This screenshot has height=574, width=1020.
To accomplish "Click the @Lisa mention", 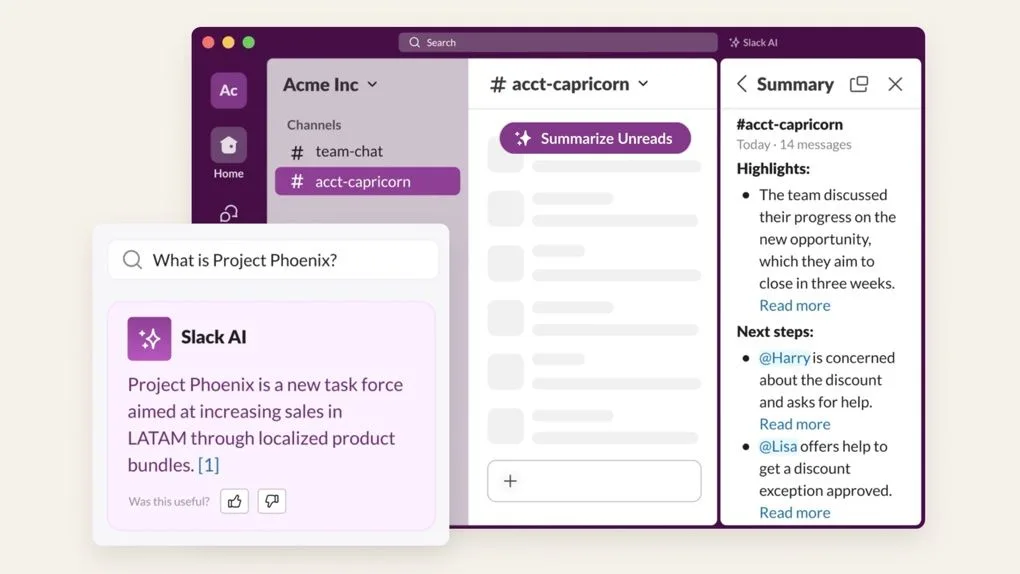I will (778, 446).
